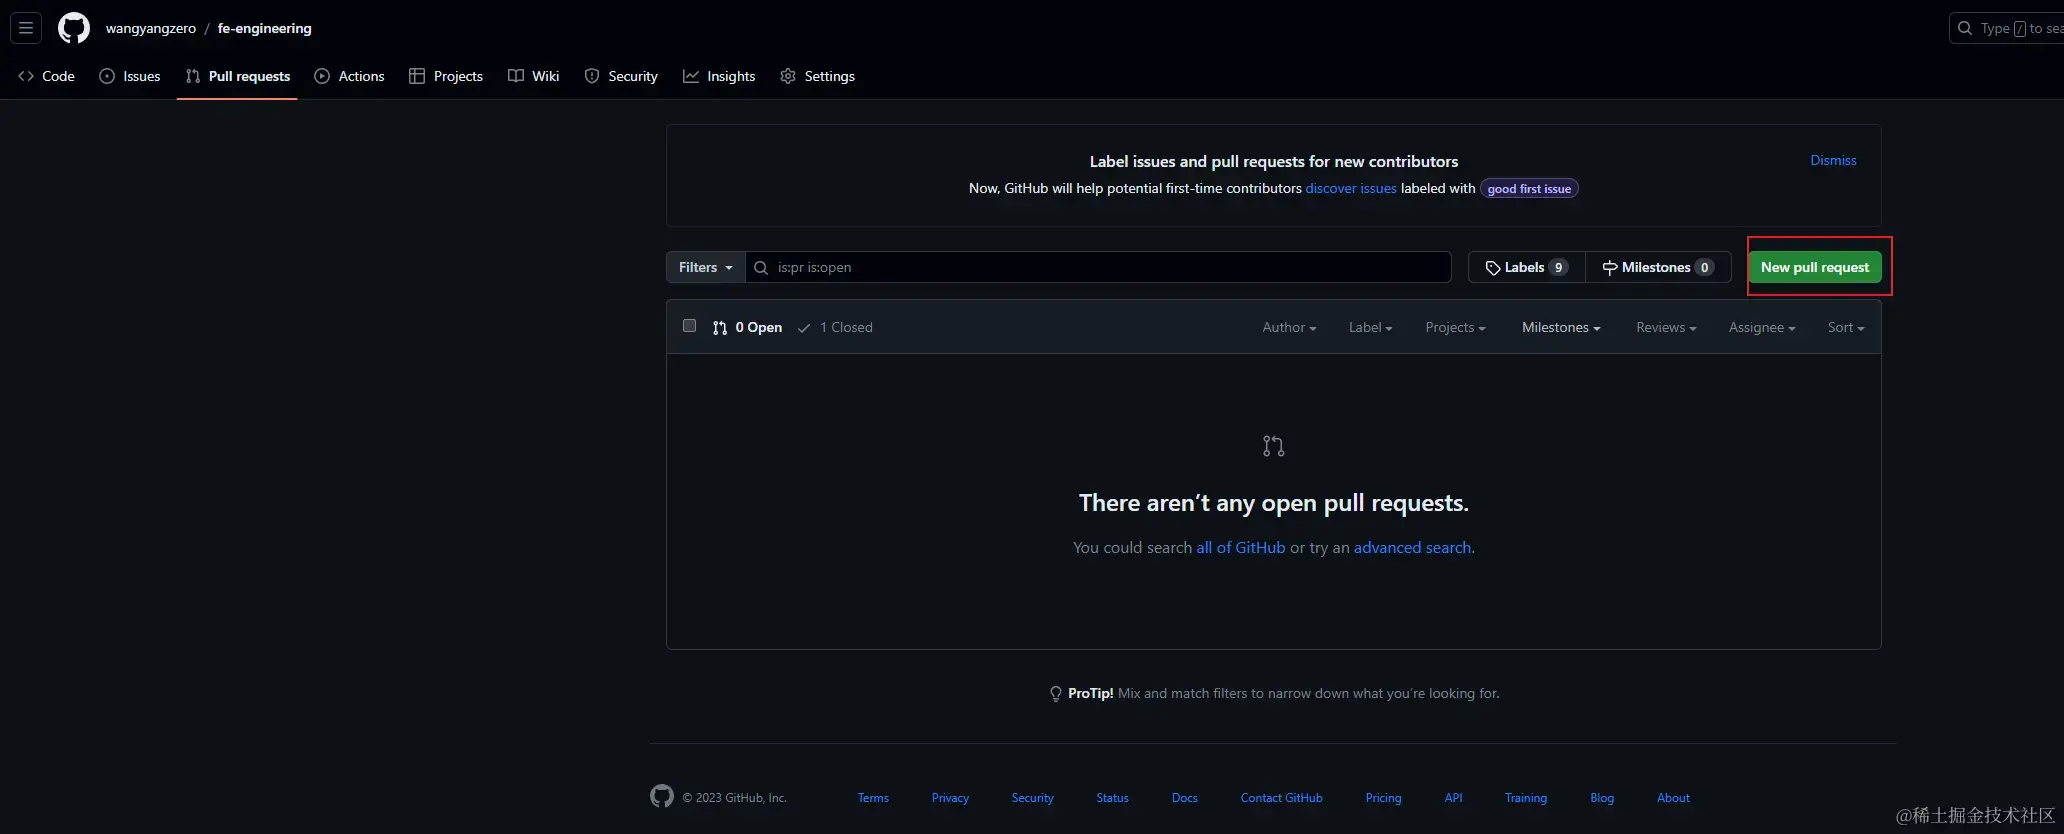Show the 0 Open pull requests

748,327
